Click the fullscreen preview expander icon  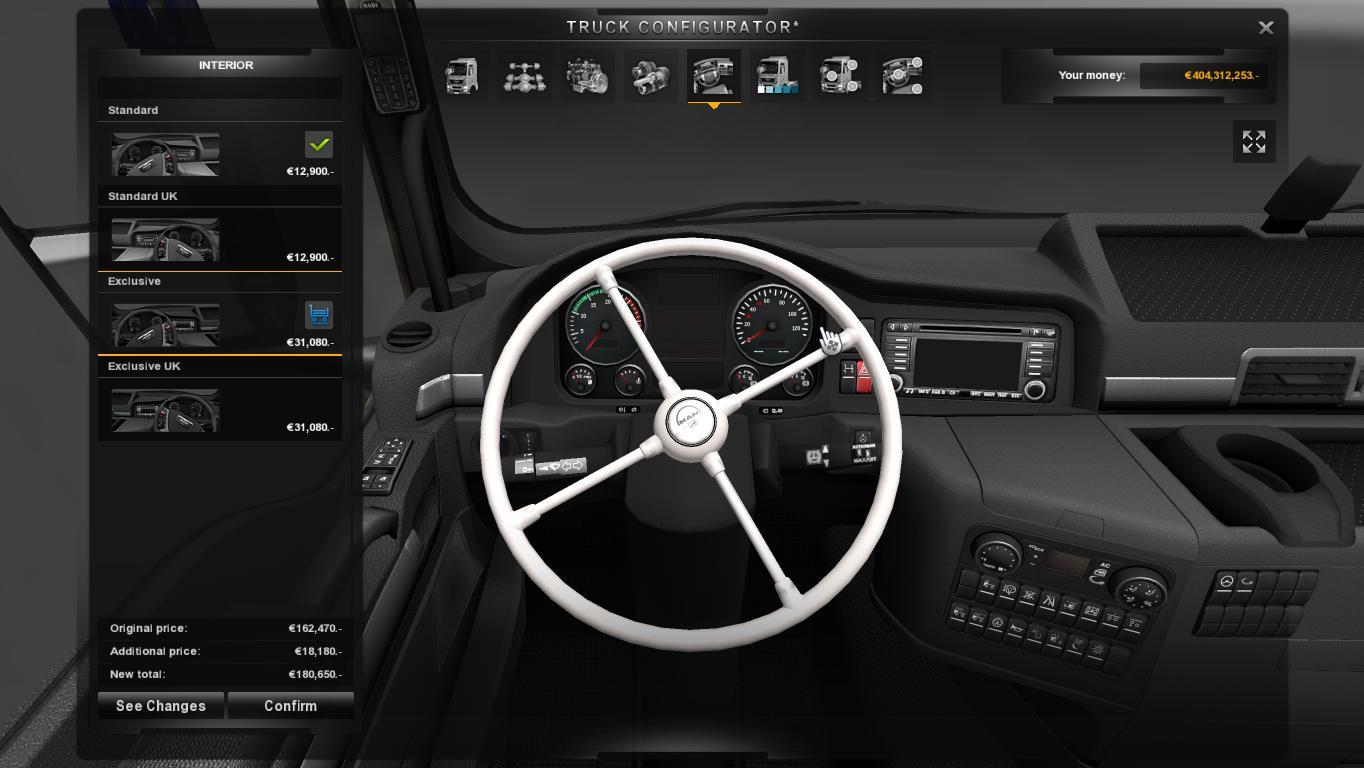(1254, 141)
